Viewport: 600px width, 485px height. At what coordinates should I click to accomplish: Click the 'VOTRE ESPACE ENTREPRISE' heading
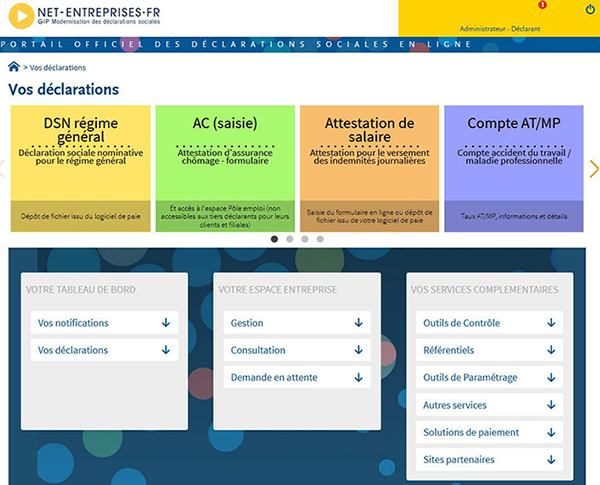278,289
